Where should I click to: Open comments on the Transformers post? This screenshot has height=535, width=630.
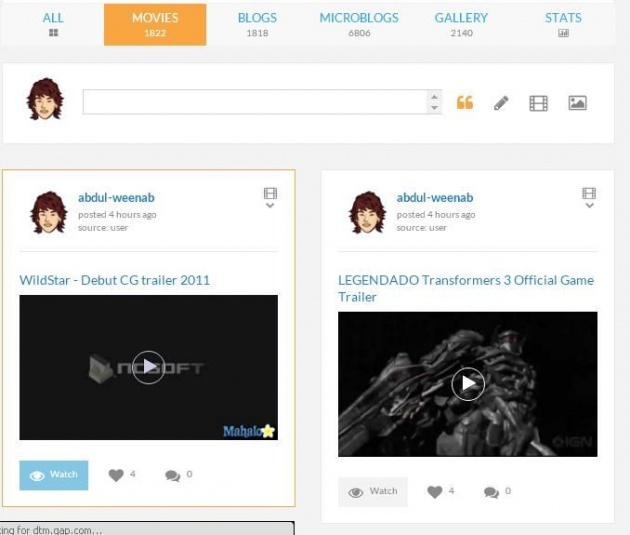point(491,492)
